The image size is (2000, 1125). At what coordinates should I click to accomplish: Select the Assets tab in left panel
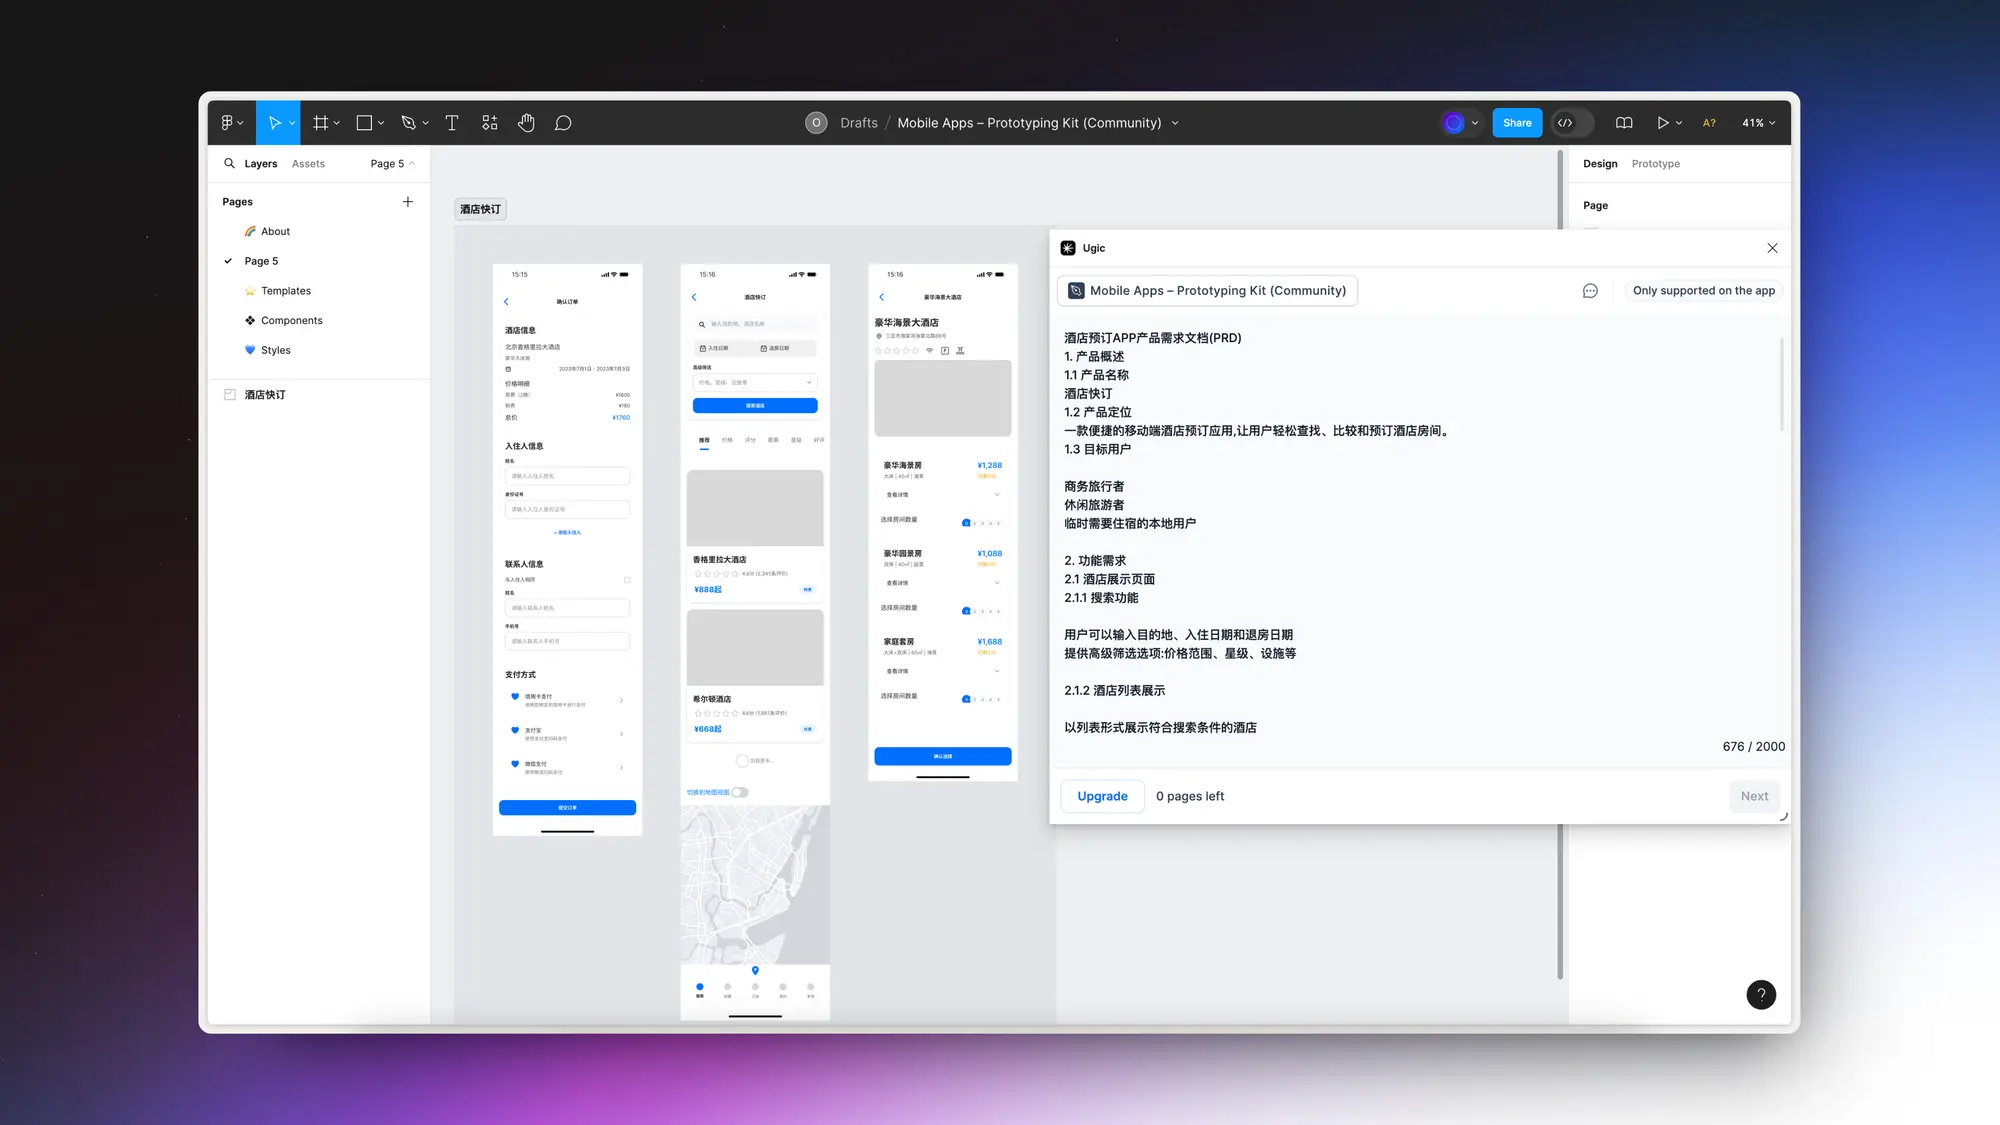[x=308, y=163]
